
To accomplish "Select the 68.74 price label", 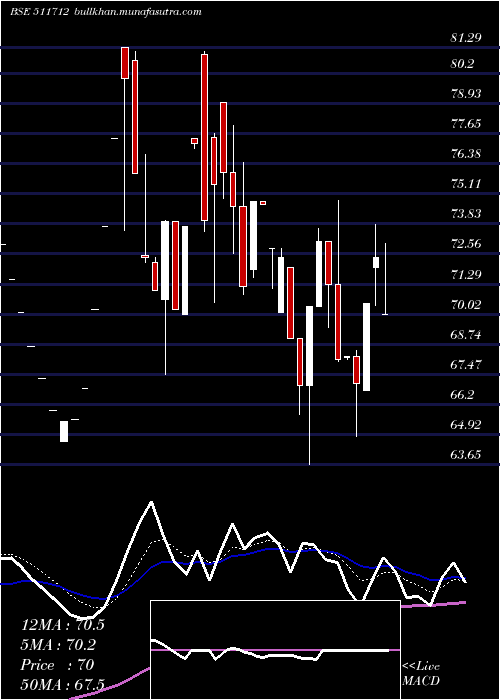I will (x=466, y=335).
